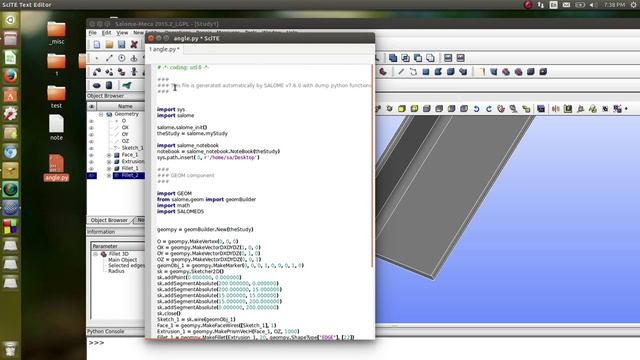This screenshot has height=360, width=640.
Task: Select the Create point tool
Action: [x=97, y=58]
